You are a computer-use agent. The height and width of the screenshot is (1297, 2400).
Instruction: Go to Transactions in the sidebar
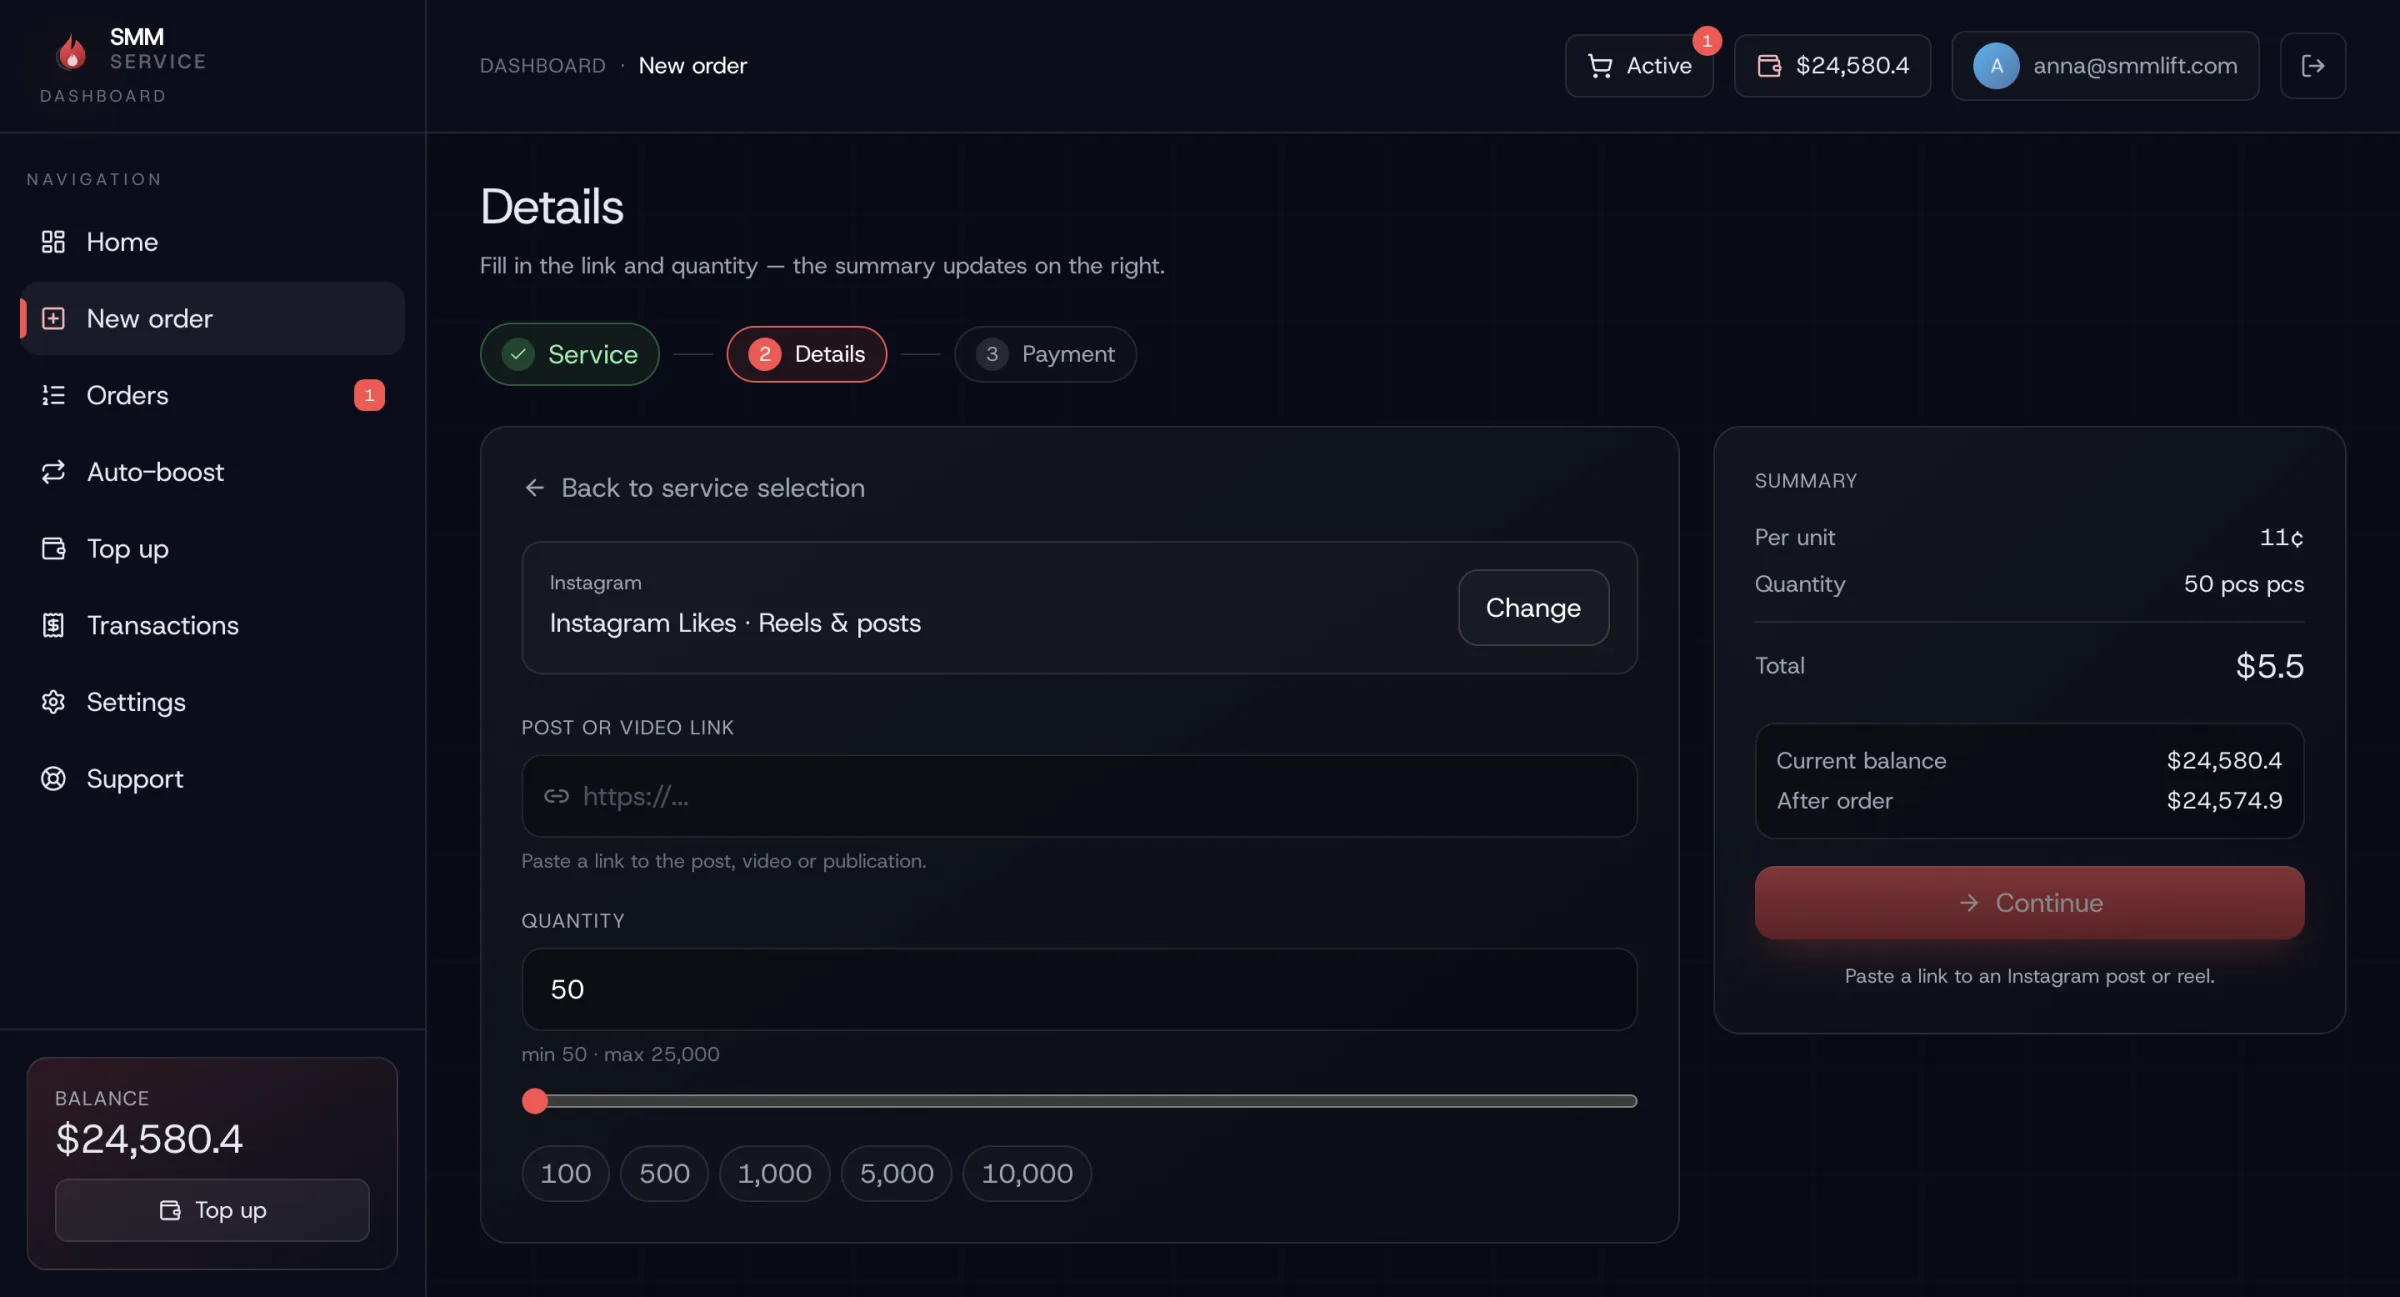162,625
